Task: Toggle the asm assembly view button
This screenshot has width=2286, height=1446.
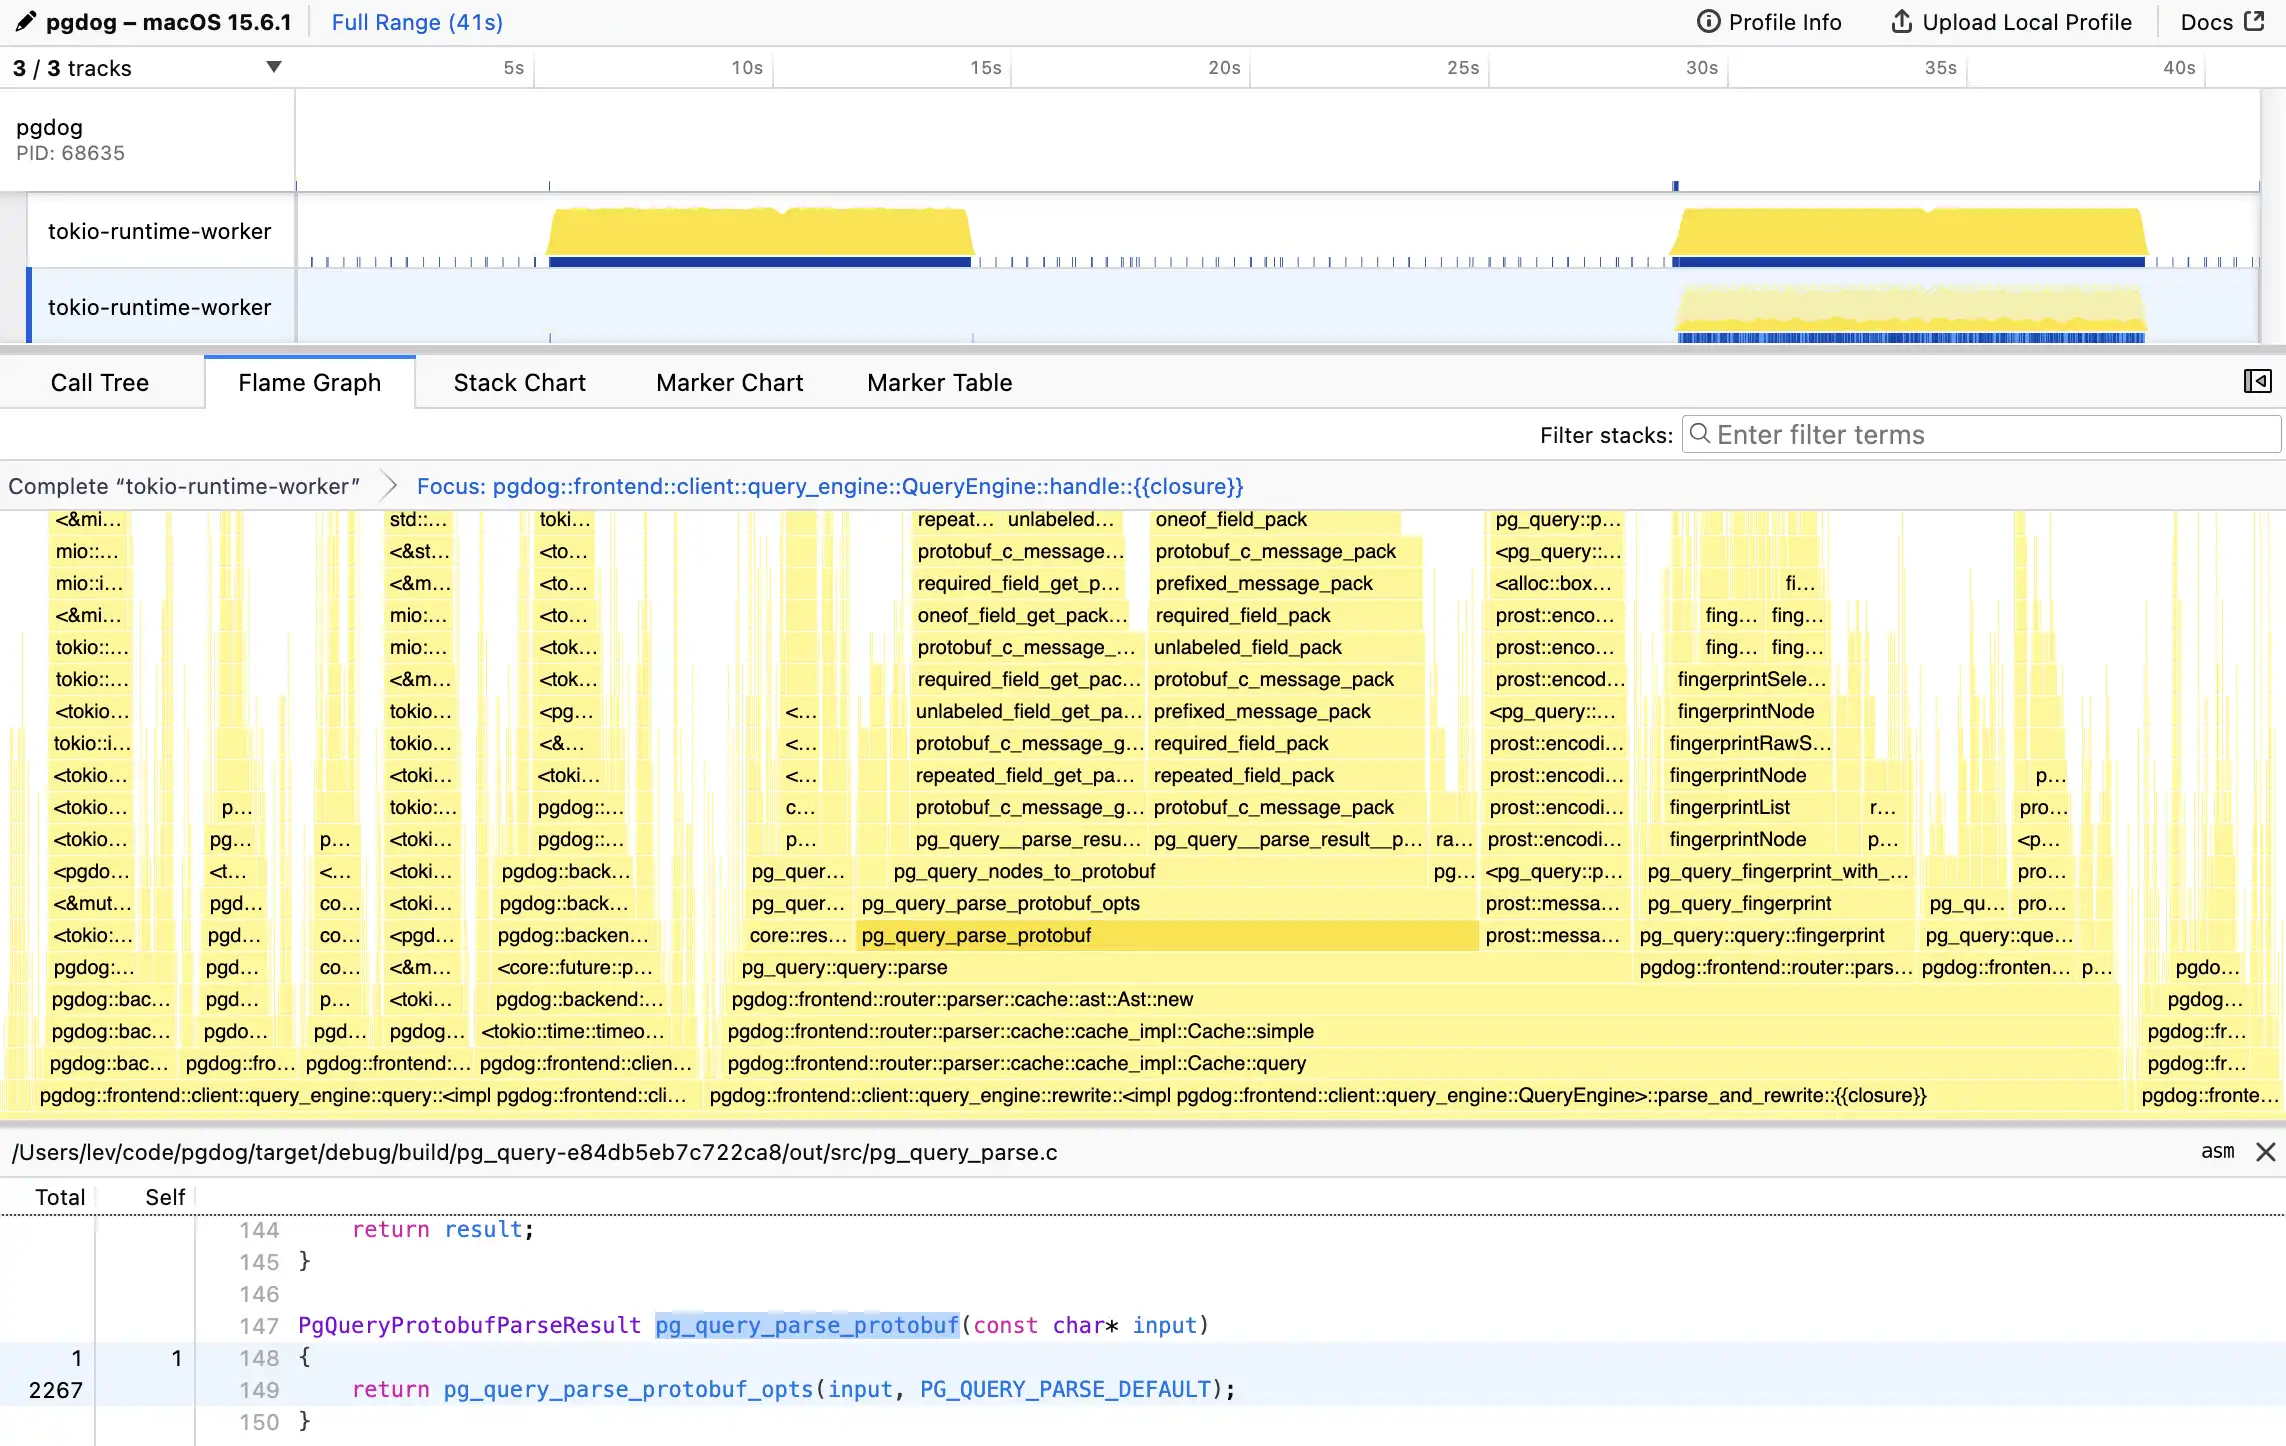Action: [x=2217, y=1151]
